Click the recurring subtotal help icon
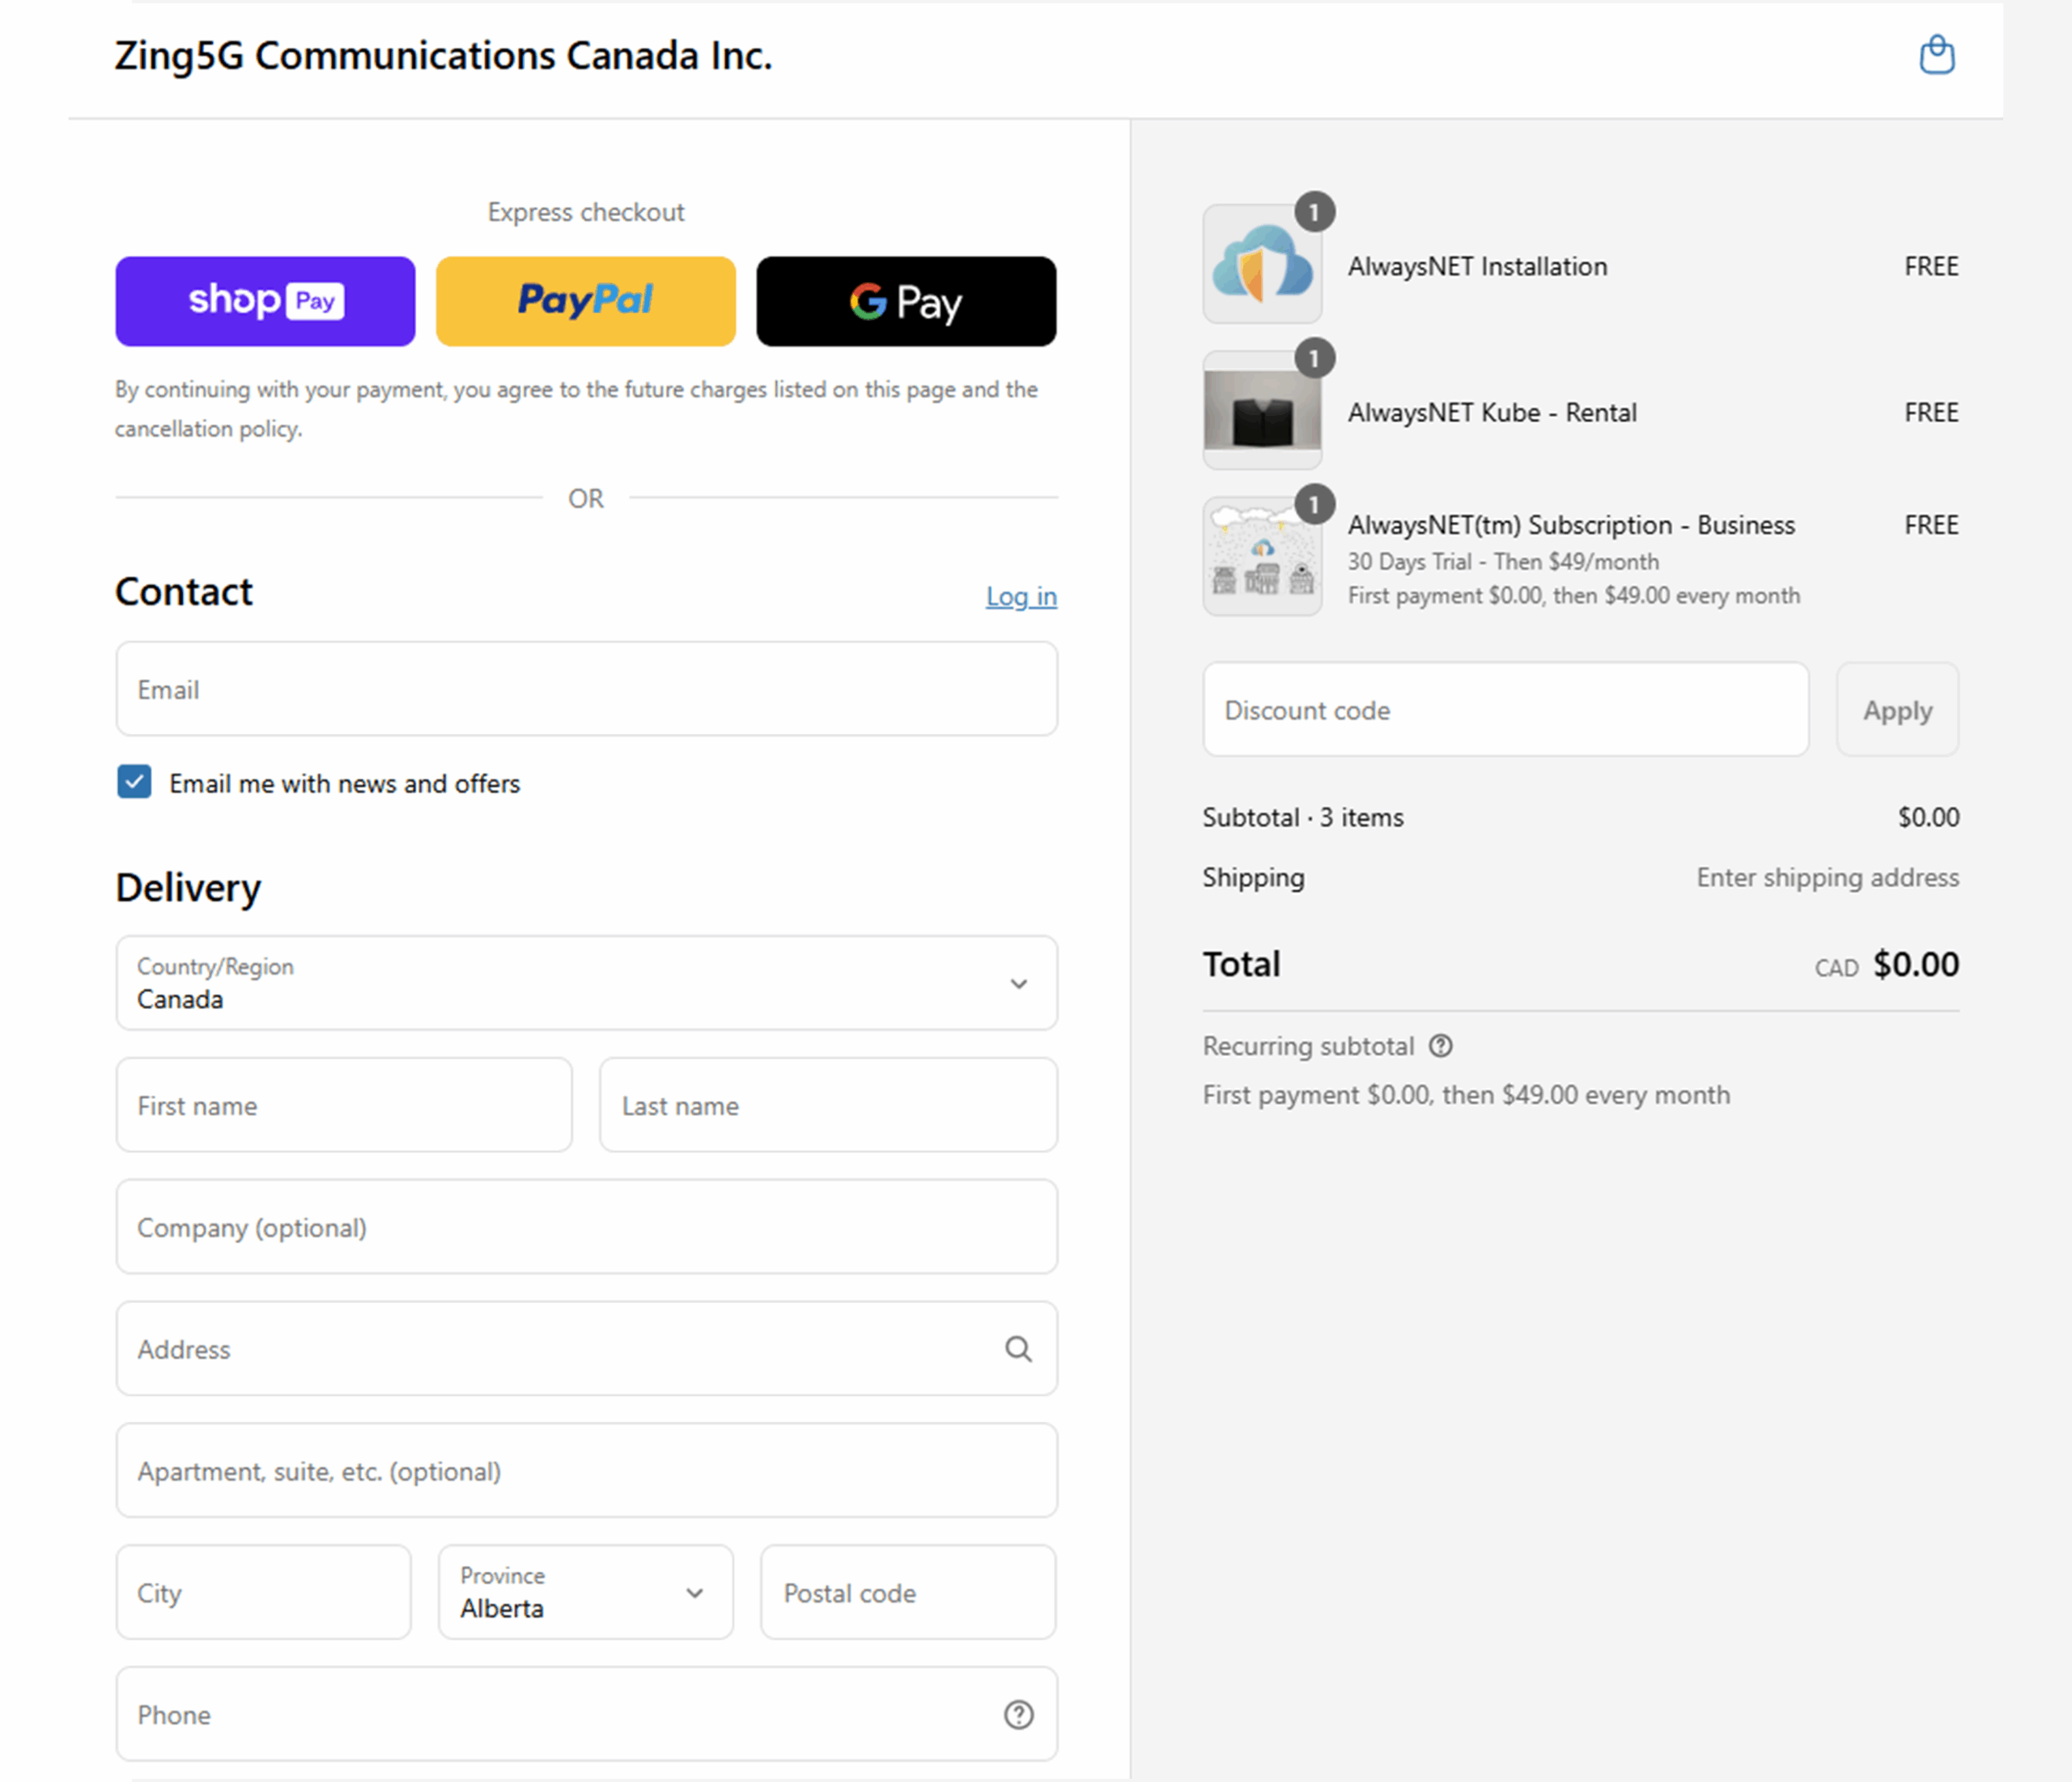 [x=1440, y=1046]
